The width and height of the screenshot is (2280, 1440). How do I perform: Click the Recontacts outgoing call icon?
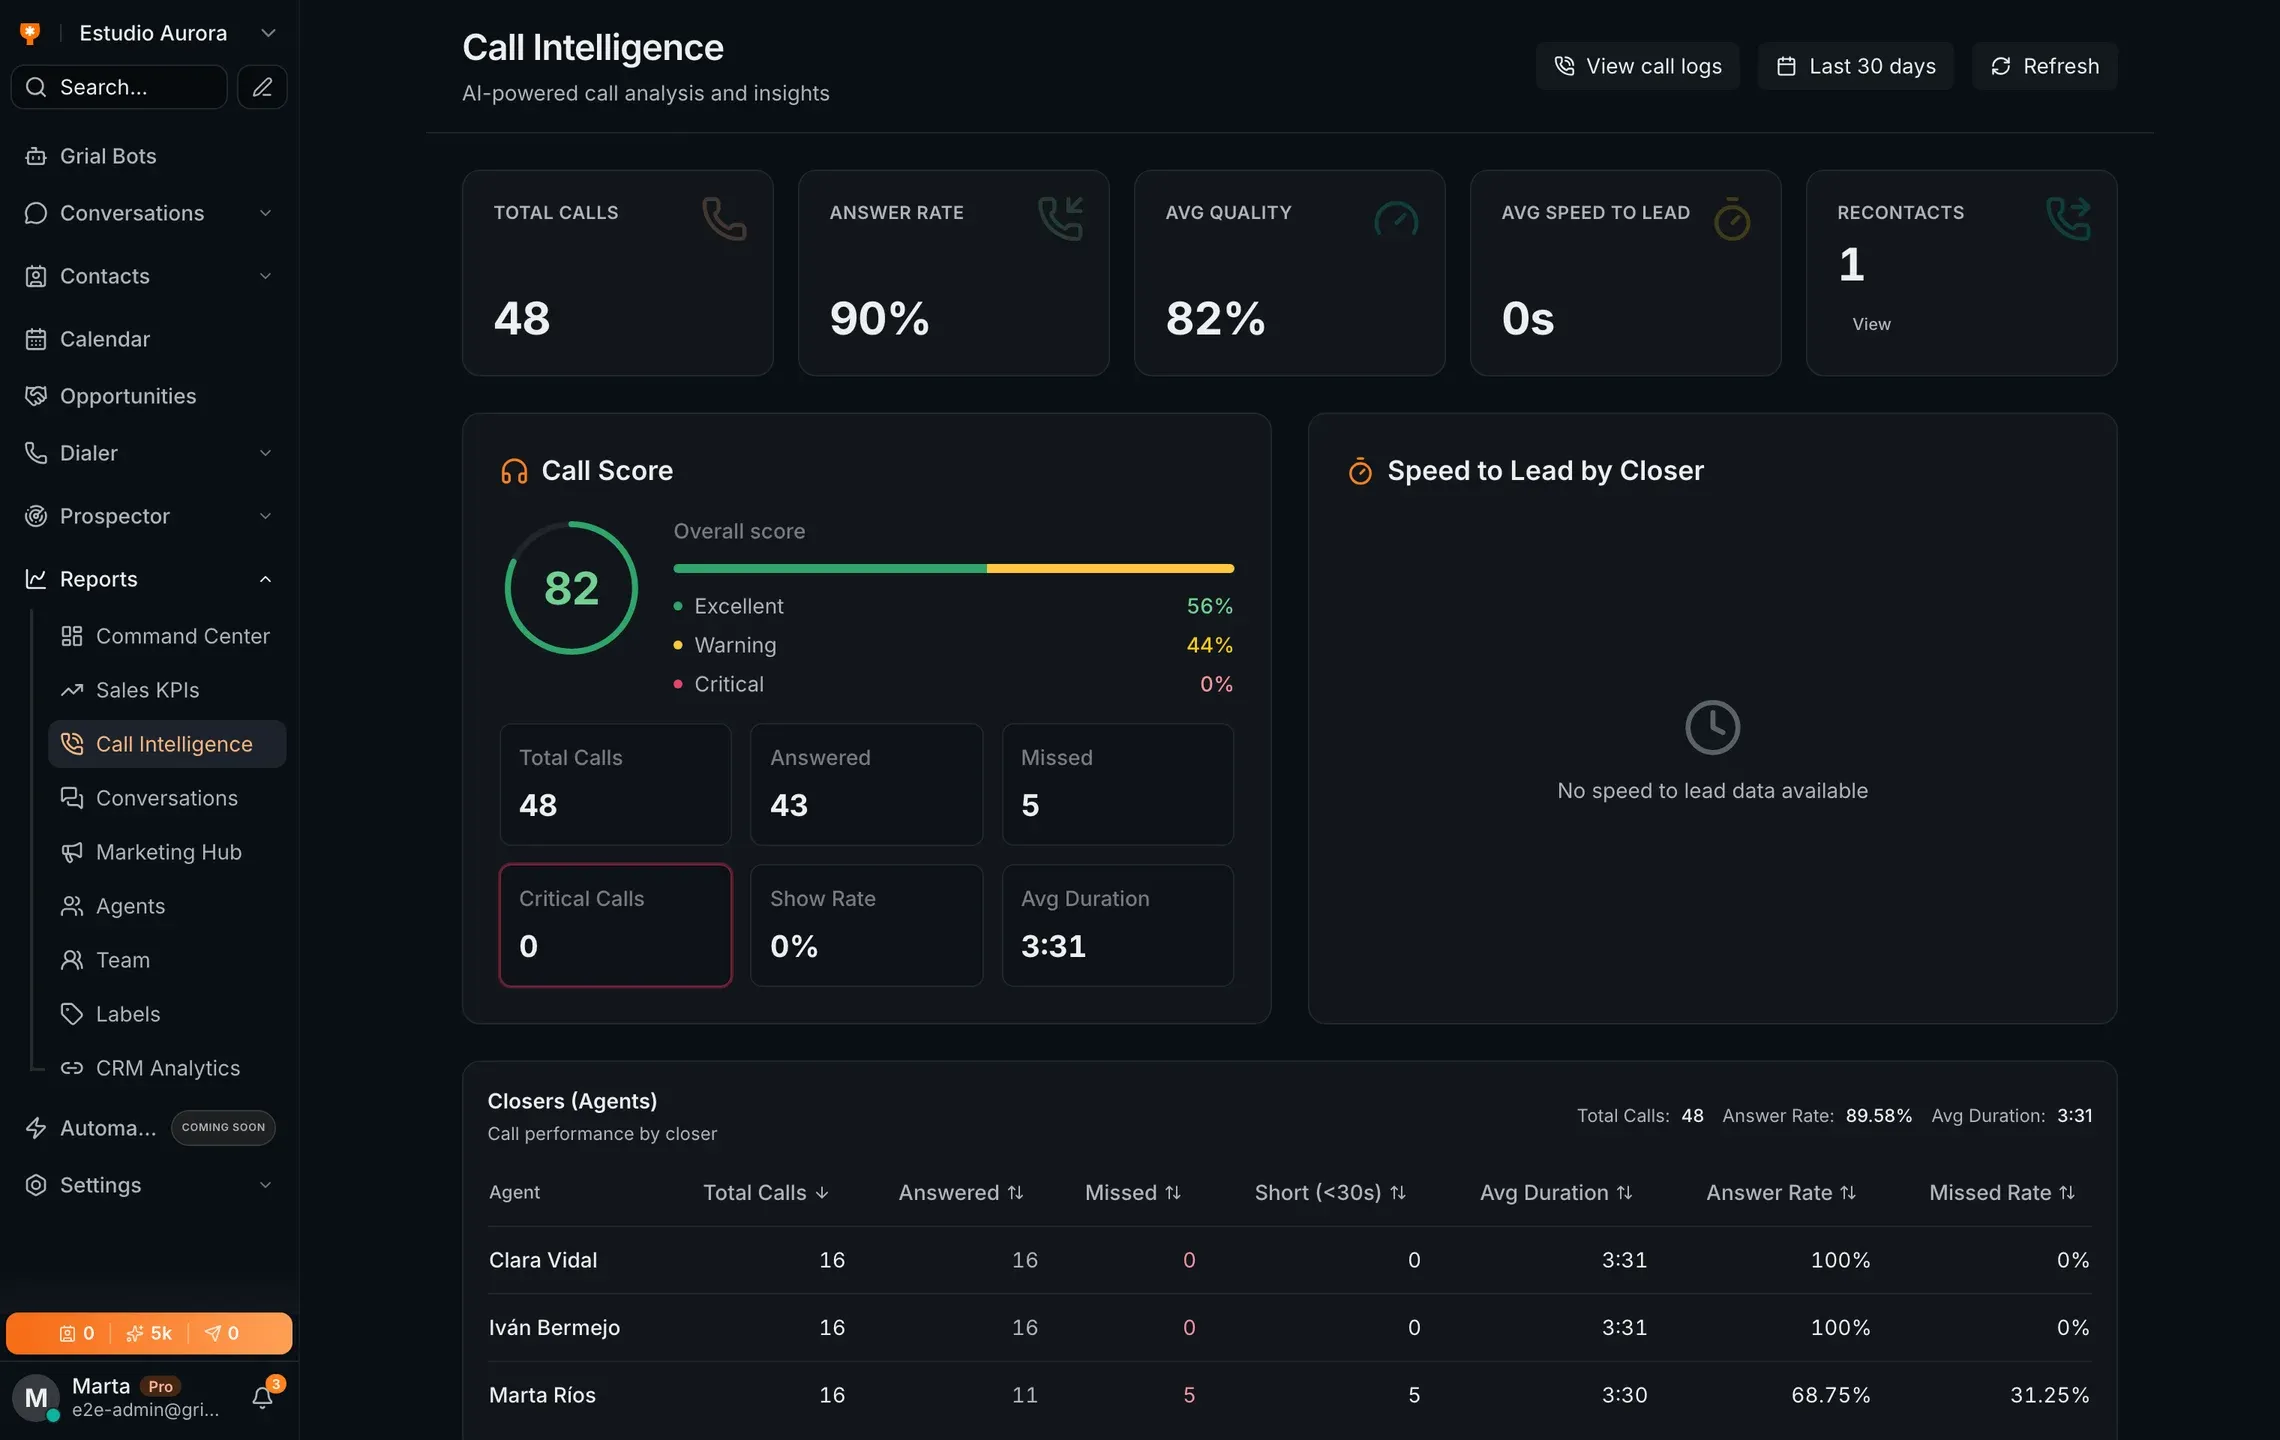point(2068,218)
